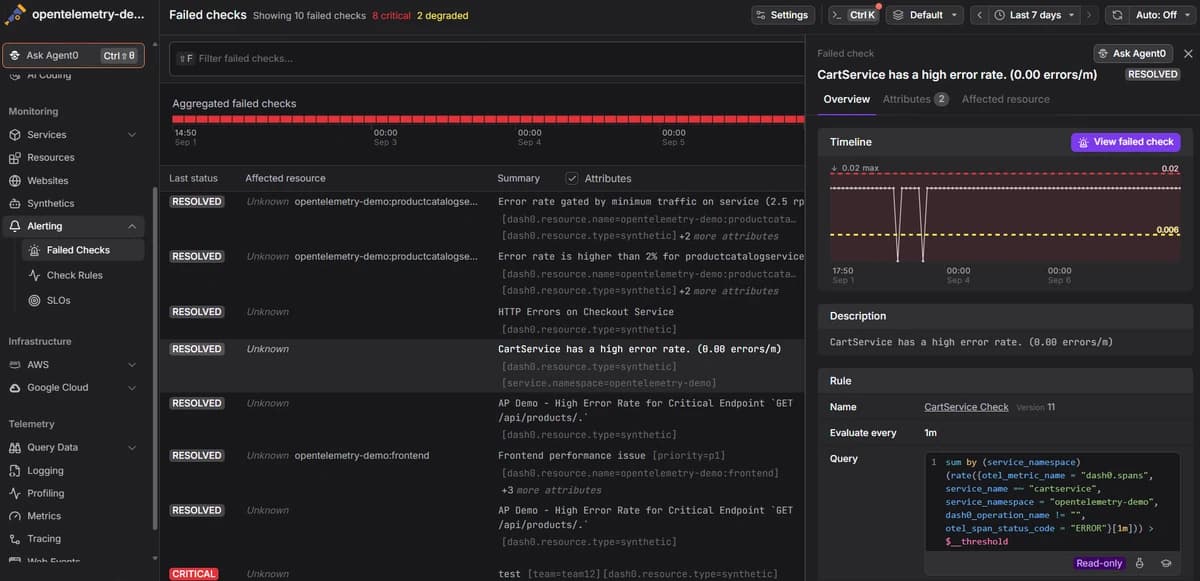The width and height of the screenshot is (1200, 581).
Task: Open the SLOs page
Action: (x=58, y=300)
